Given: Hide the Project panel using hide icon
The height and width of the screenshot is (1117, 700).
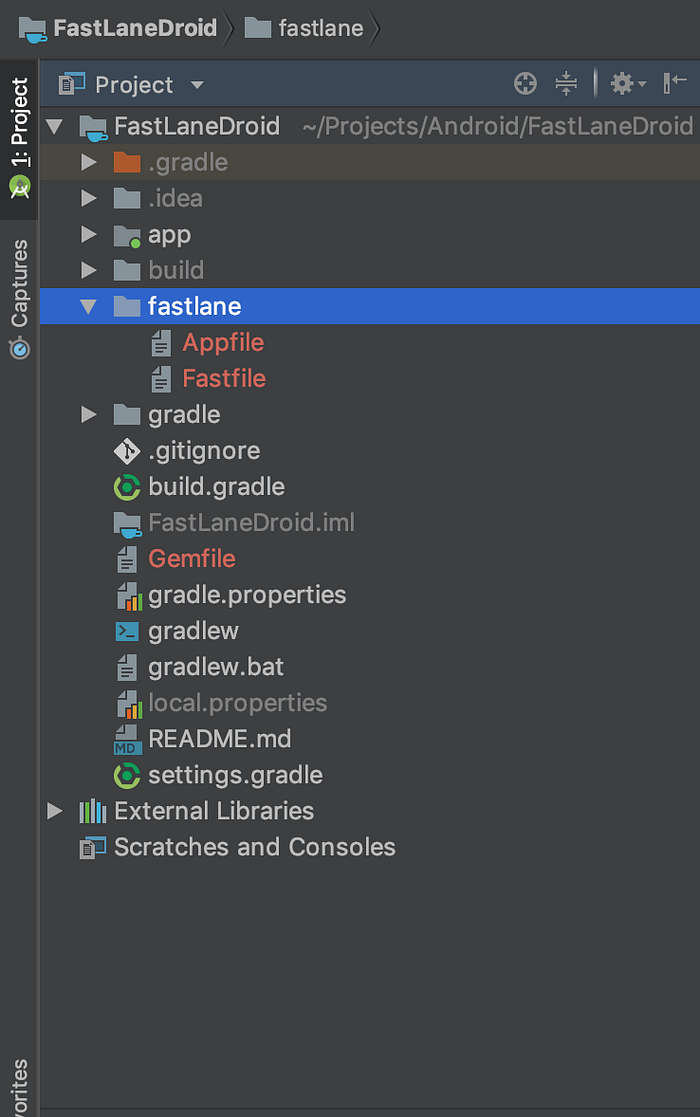Looking at the screenshot, I should (674, 83).
